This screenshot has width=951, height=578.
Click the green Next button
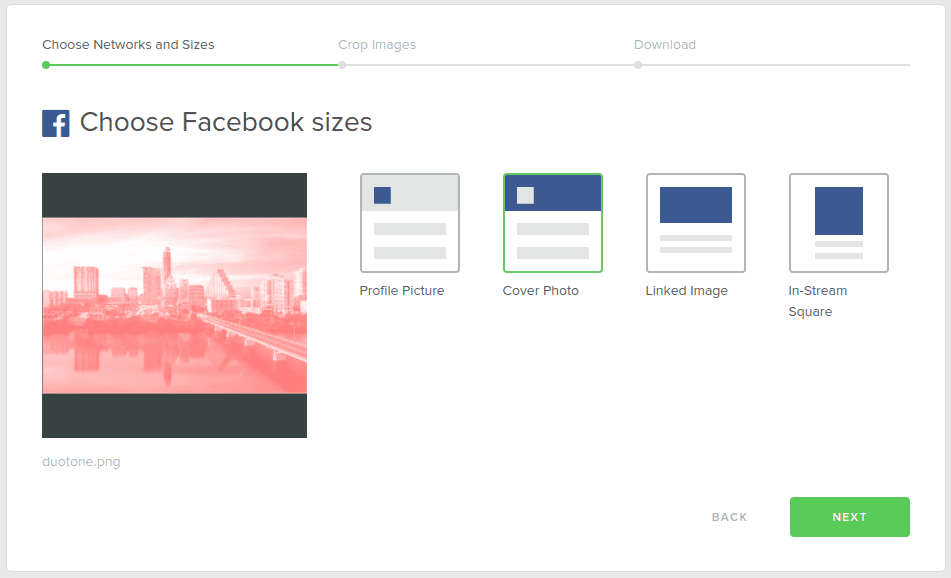click(x=849, y=517)
